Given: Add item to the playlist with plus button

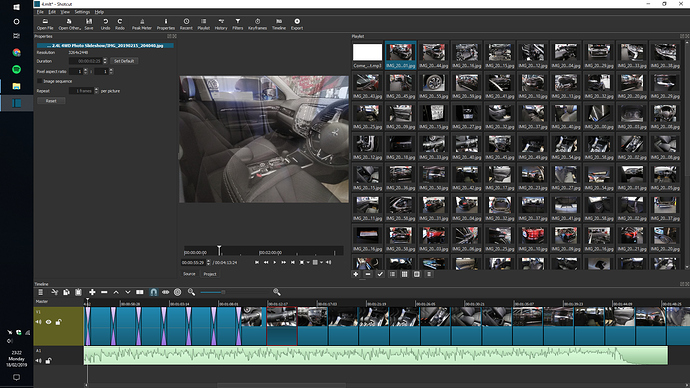Looking at the screenshot, I should coord(356,274).
